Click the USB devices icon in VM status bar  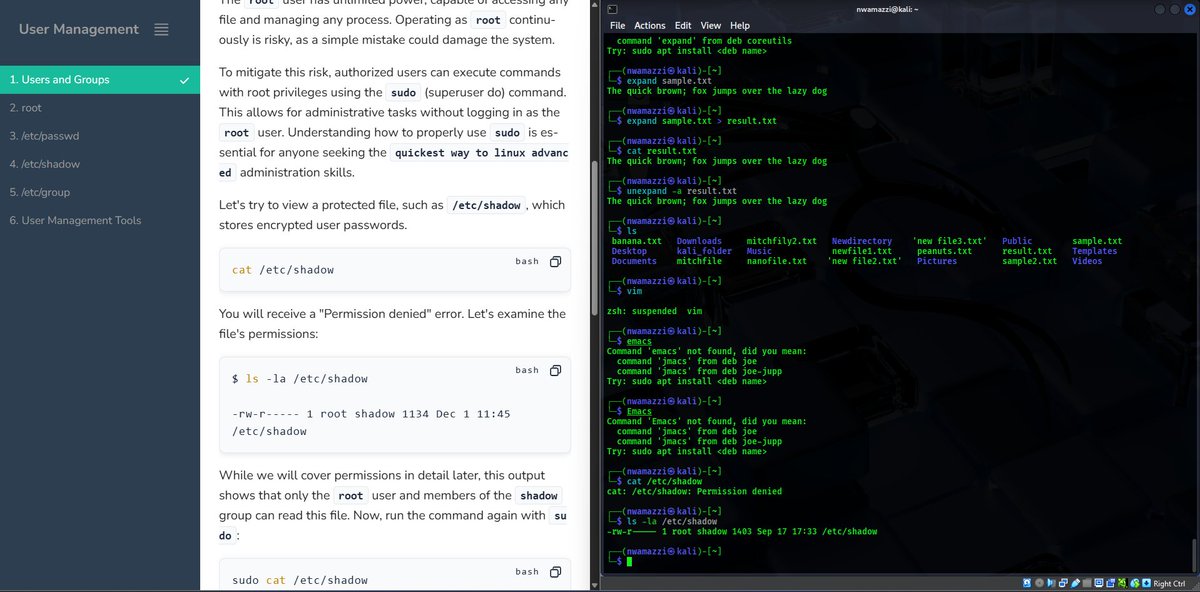pyautogui.click(x=1076, y=583)
